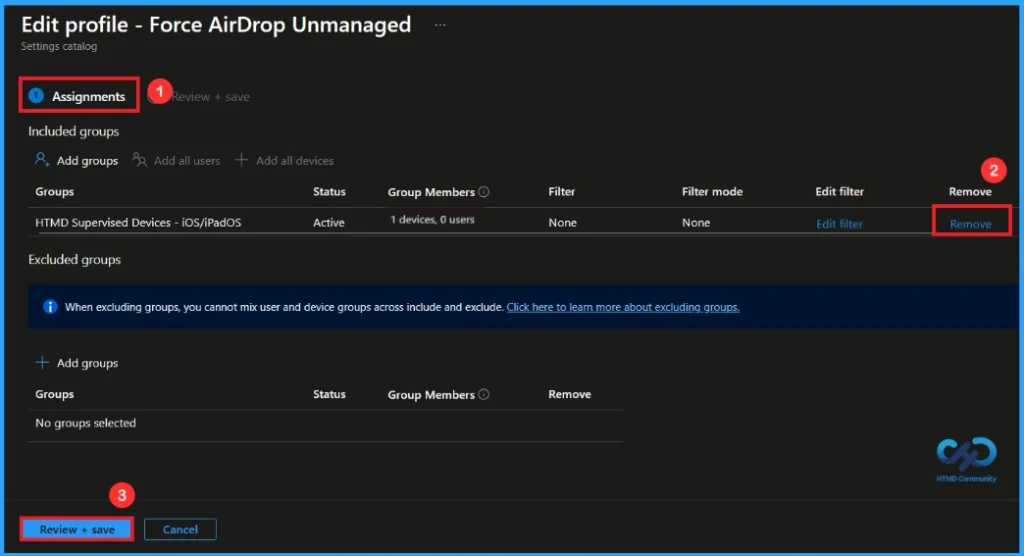This screenshot has width=1024, height=556.
Task: Open Edit filter link for HTMD Supervised Devices
Action: [x=839, y=223]
